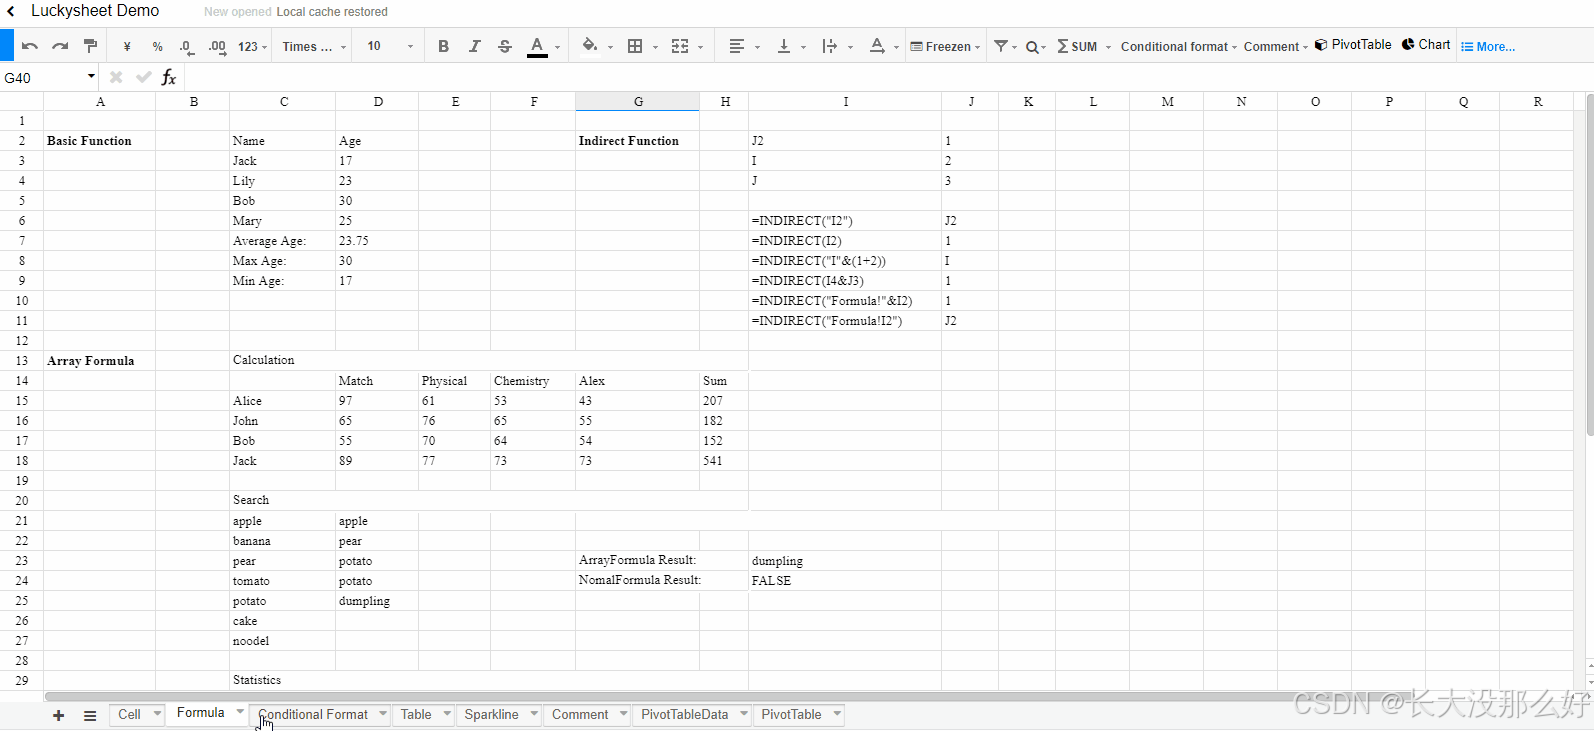The width and height of the screenshot is (1594, 731).
Task: Toggle bold formatting
Action: tap(443, 46)
